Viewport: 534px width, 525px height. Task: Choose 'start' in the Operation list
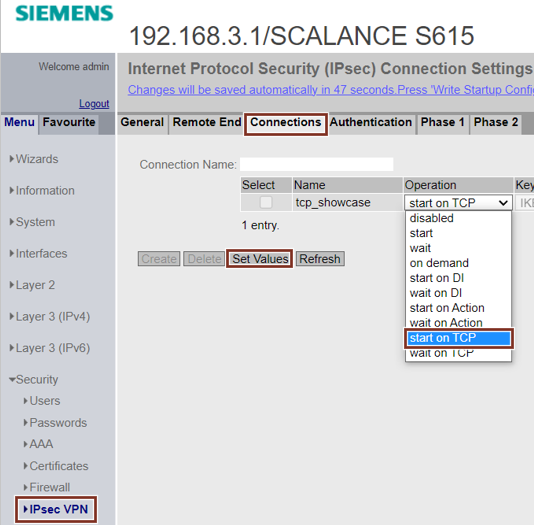pyautogui.click(x=458, y=233)
